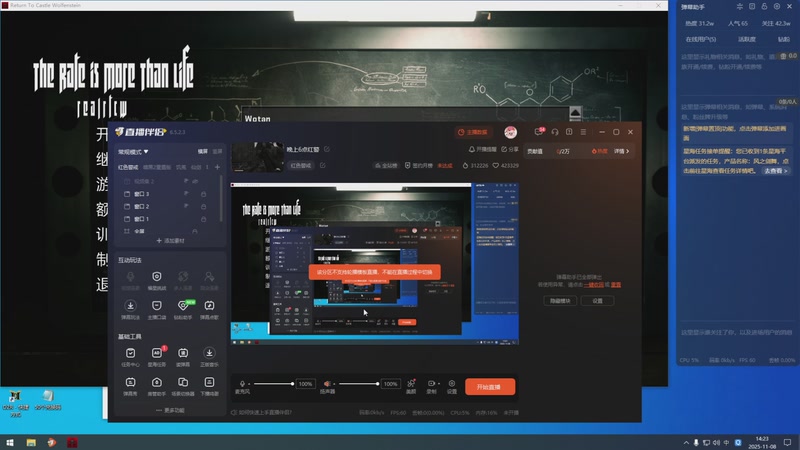Image resolution: width=800 pixels, height=450 pixels.
Task: Open the 场景切换器 tool
Action: point(183,386)
